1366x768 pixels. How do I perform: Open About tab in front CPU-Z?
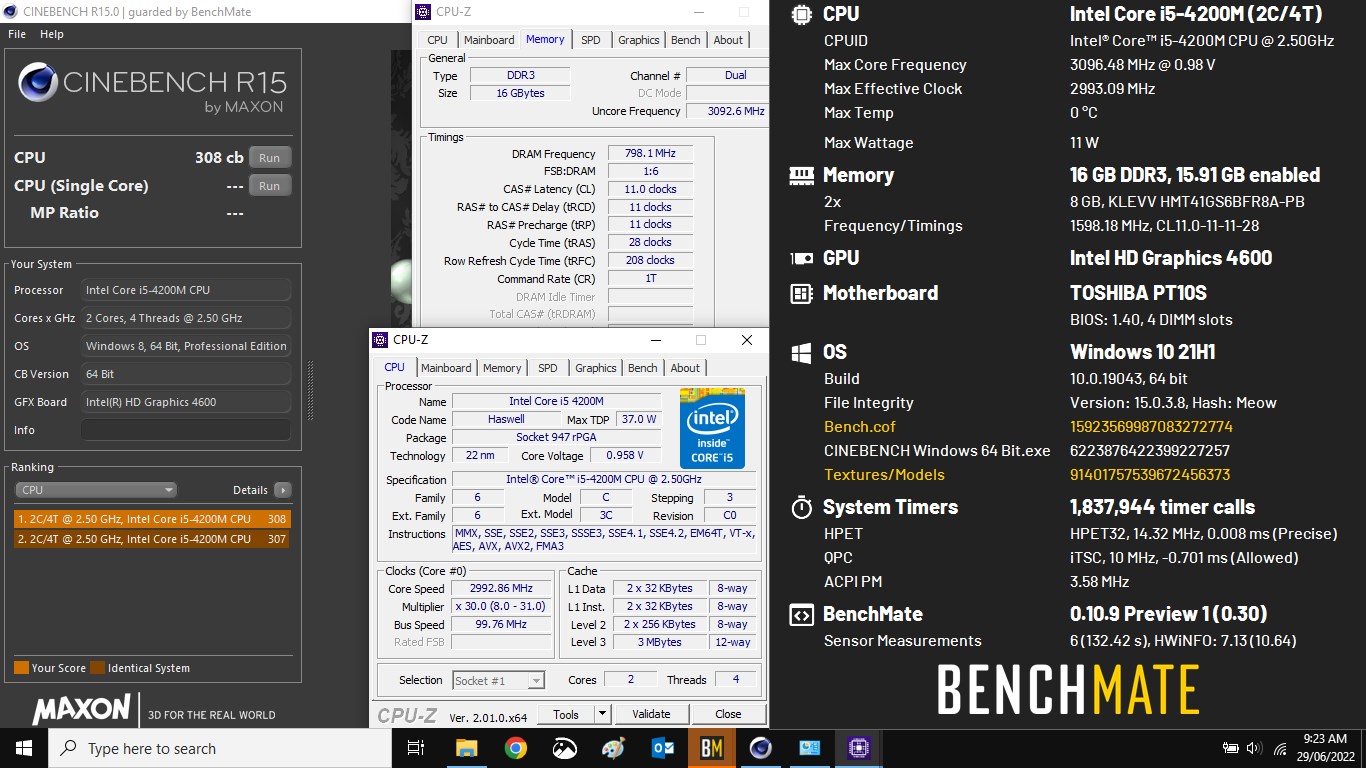pos(685,368)
